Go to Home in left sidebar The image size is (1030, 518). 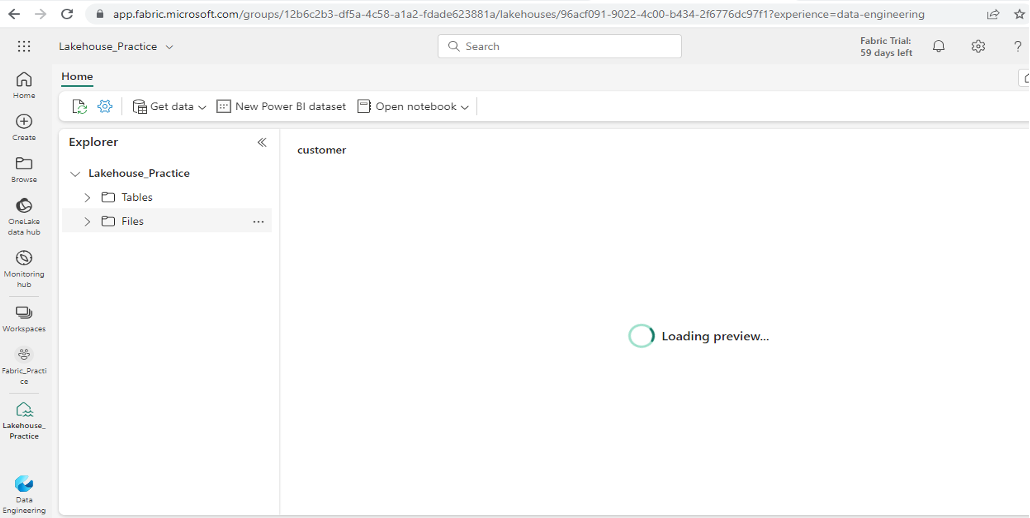(24, 85)
